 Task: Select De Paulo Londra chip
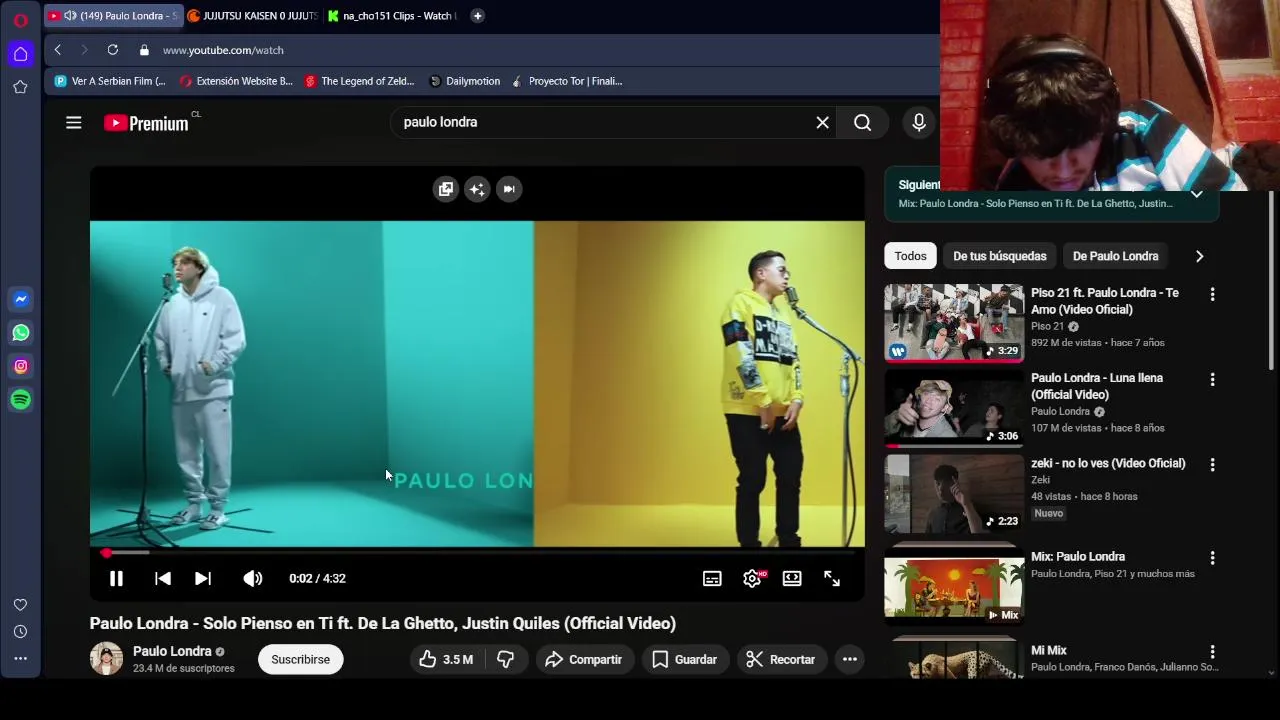[1115, 256]
